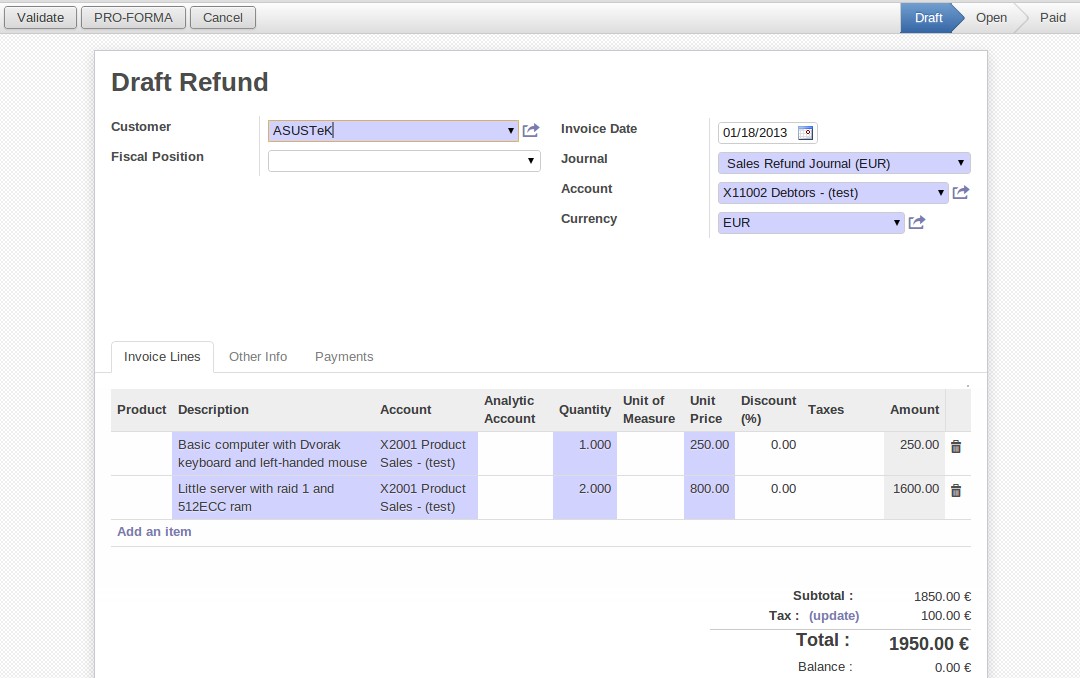Click the Validate button

41,17
